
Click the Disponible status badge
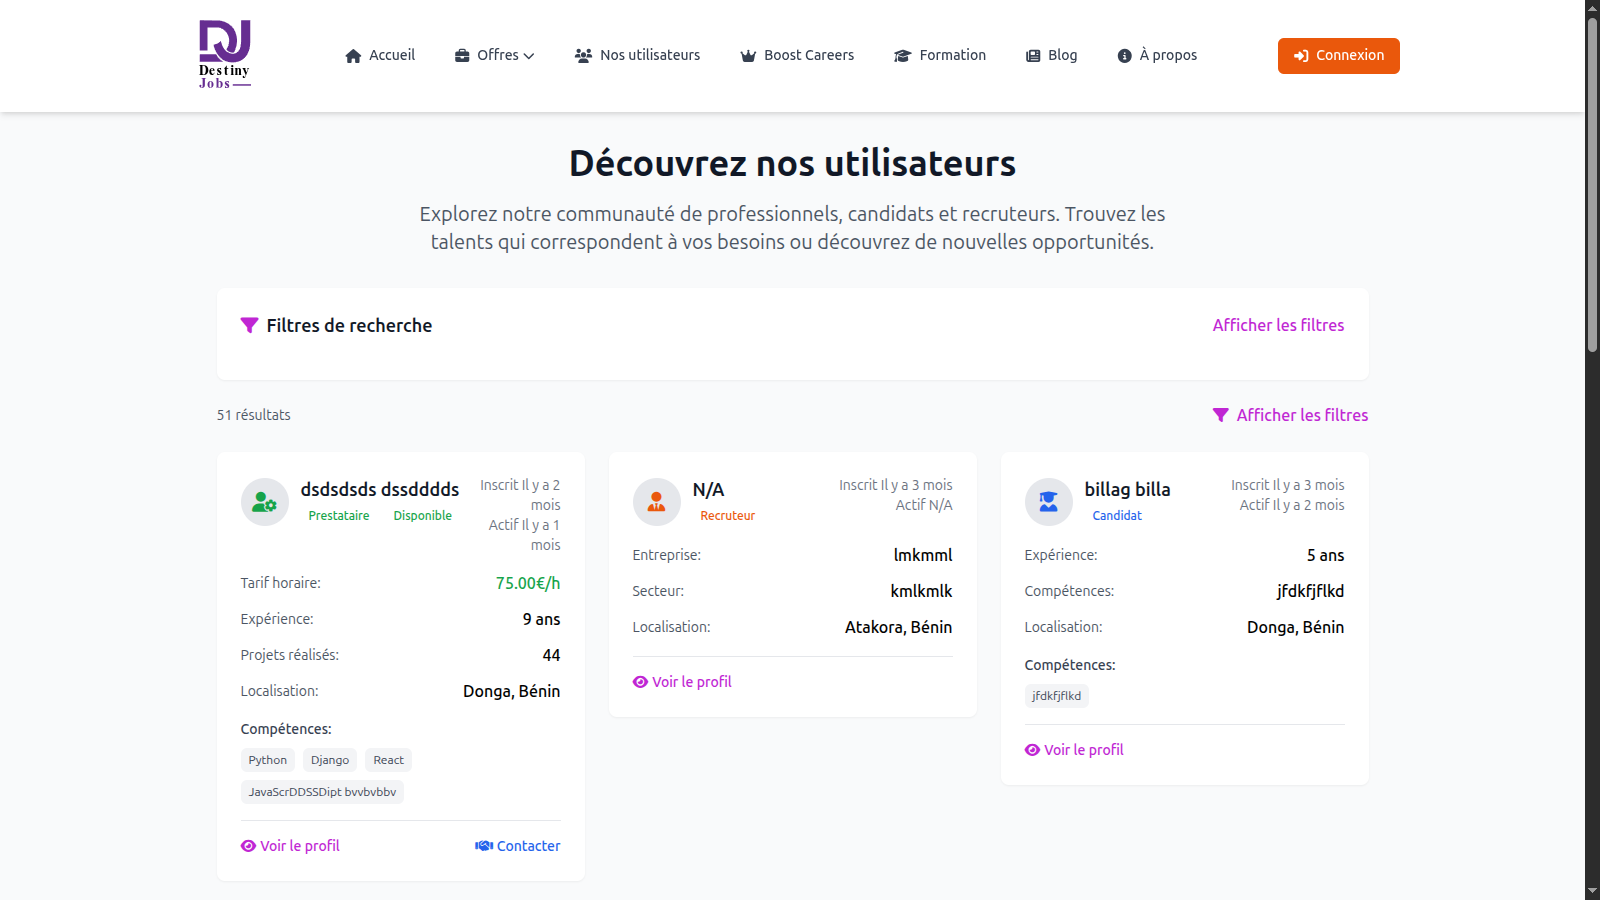pos(423,516)
